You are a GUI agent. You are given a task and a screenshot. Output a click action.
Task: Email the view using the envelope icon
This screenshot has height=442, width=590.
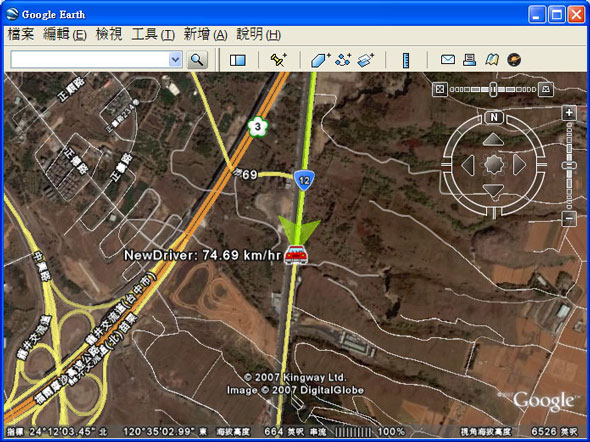(448, 59)
